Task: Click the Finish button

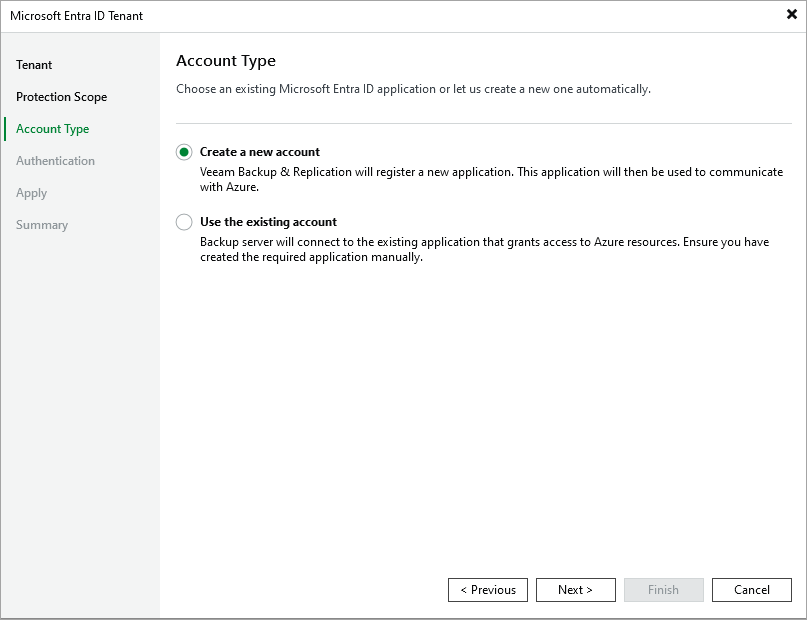Action: pos(664,589)
